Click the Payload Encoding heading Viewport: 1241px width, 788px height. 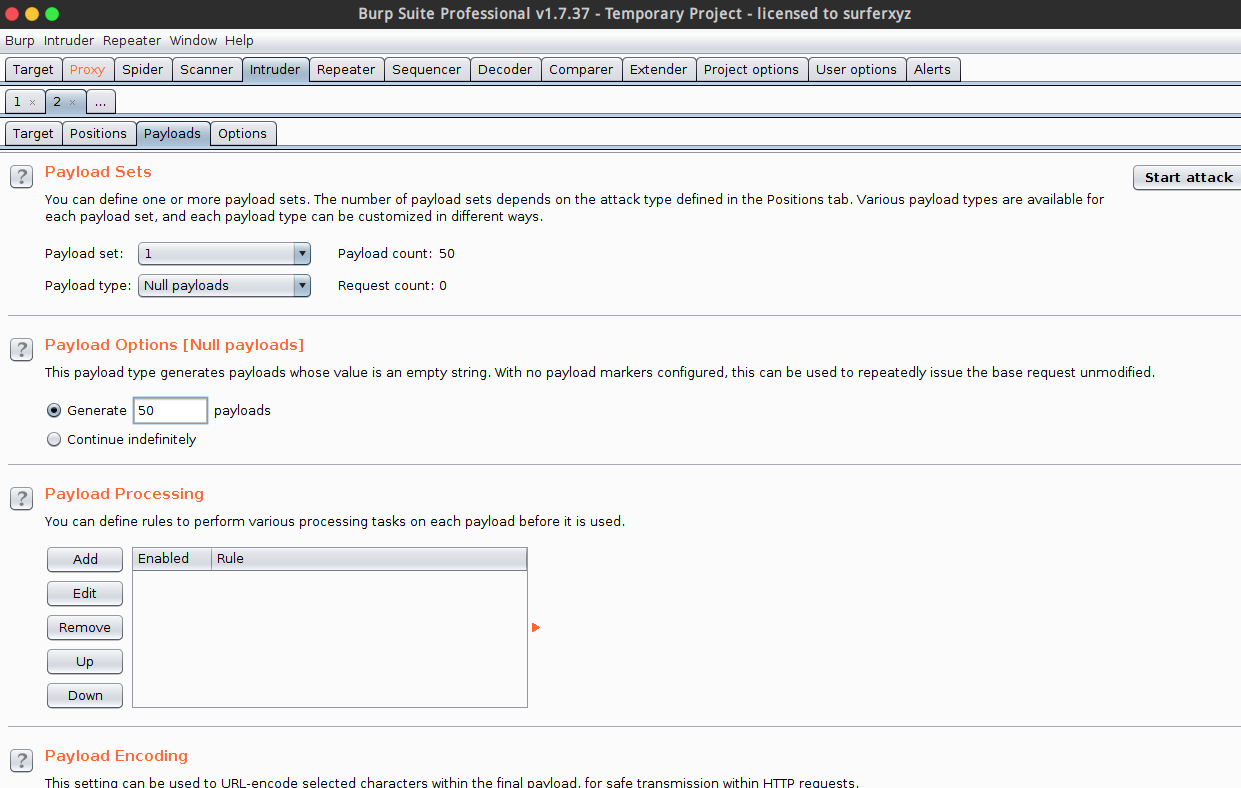click(x=116, y=756)
